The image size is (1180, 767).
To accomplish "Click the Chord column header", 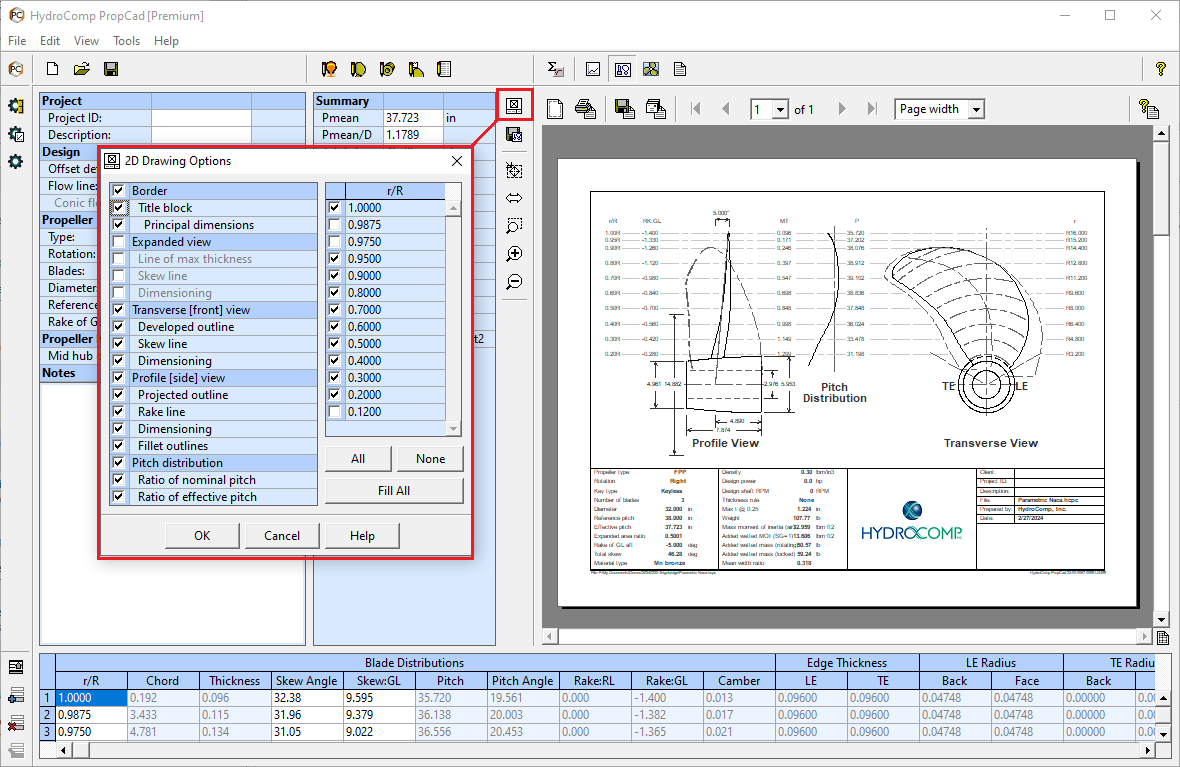I will click(163, 680).
